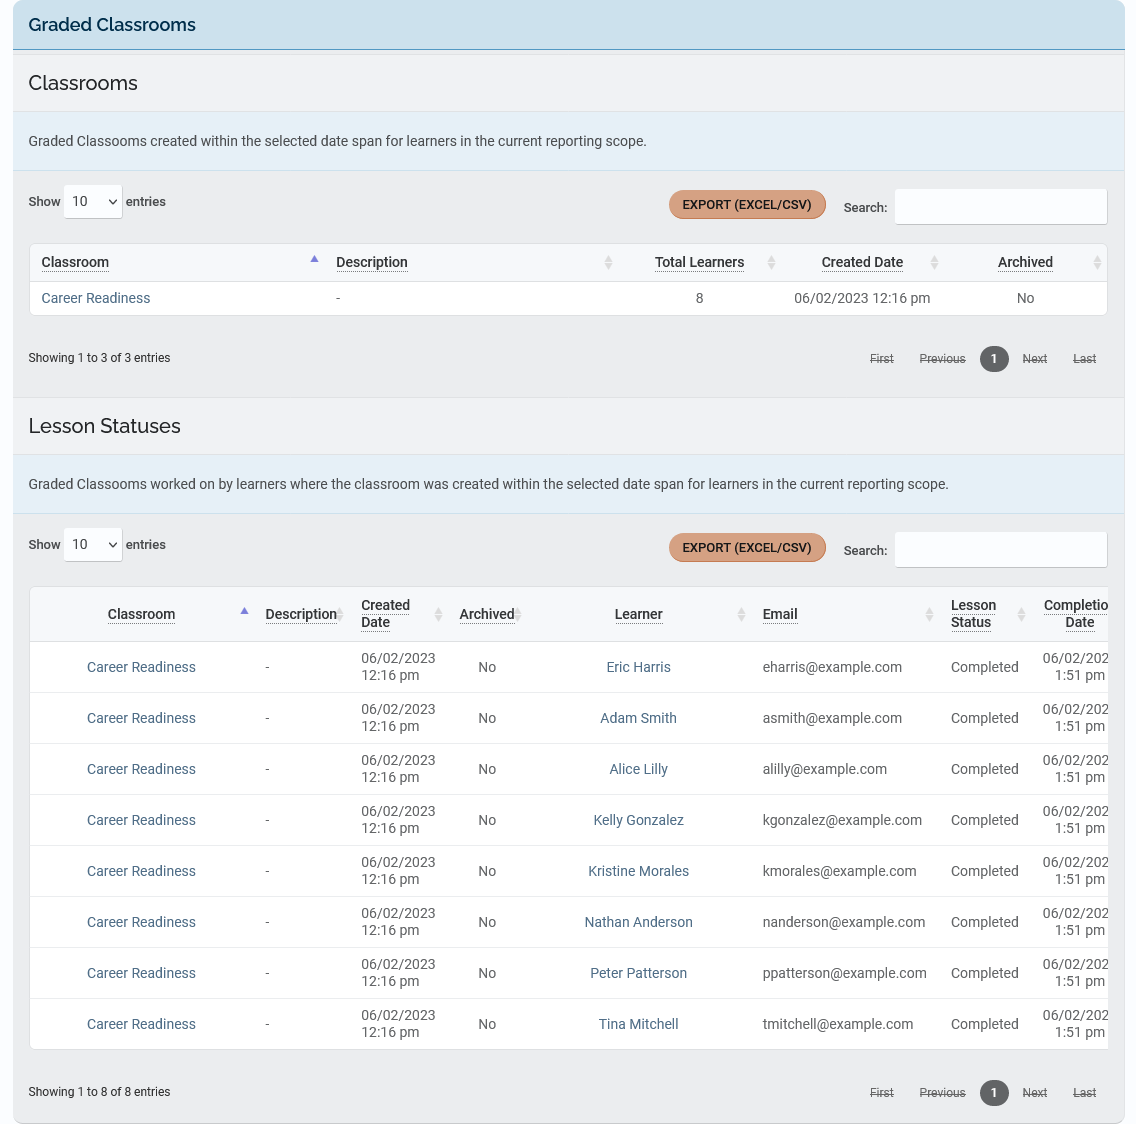Open Lesson Statuses show entries dropdown
The height and width of the screenshot is (1124, 1136).
[93, 544]
